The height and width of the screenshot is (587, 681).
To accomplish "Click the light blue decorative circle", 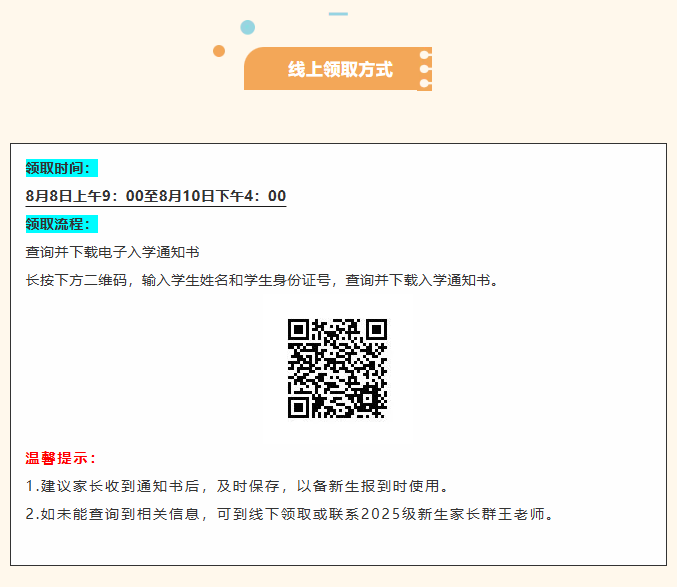I will [x=247, y=27].
